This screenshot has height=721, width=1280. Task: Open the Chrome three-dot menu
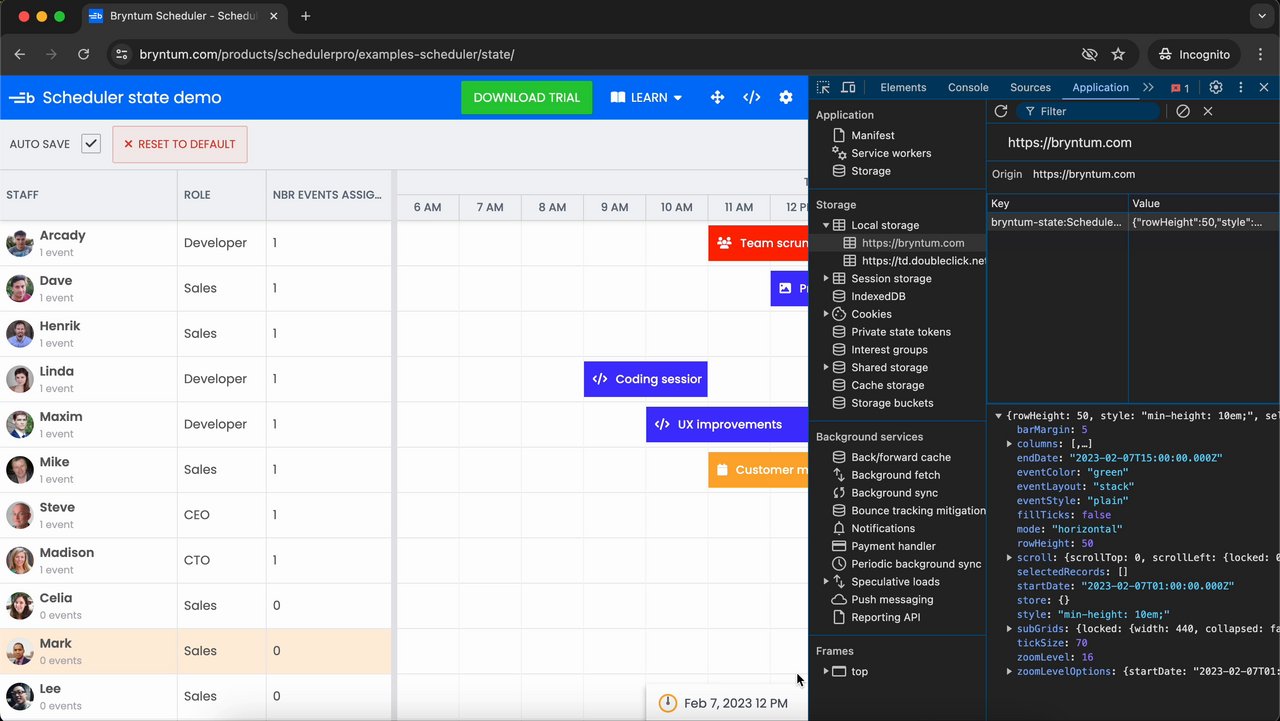(1259, 54)
